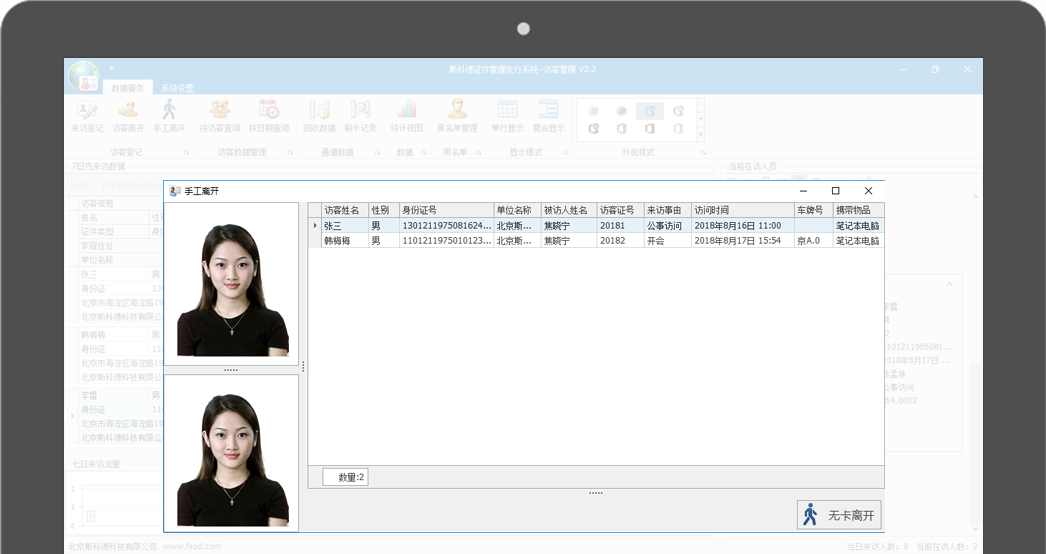Maximize the 手工离开 dialog window
This screenshot has height=554, width=1046.
pyautogui.click(x=835, y=191)
